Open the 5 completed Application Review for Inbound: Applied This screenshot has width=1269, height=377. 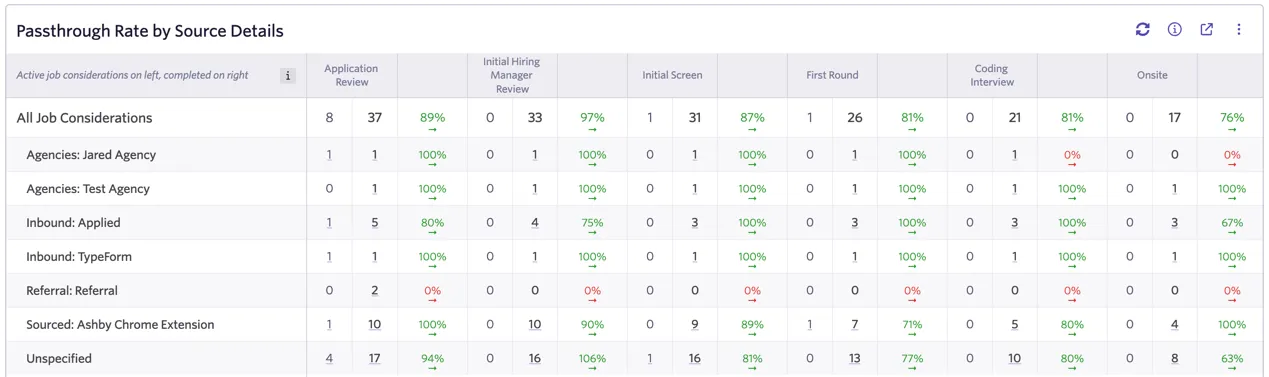click(x=374, y=223)
